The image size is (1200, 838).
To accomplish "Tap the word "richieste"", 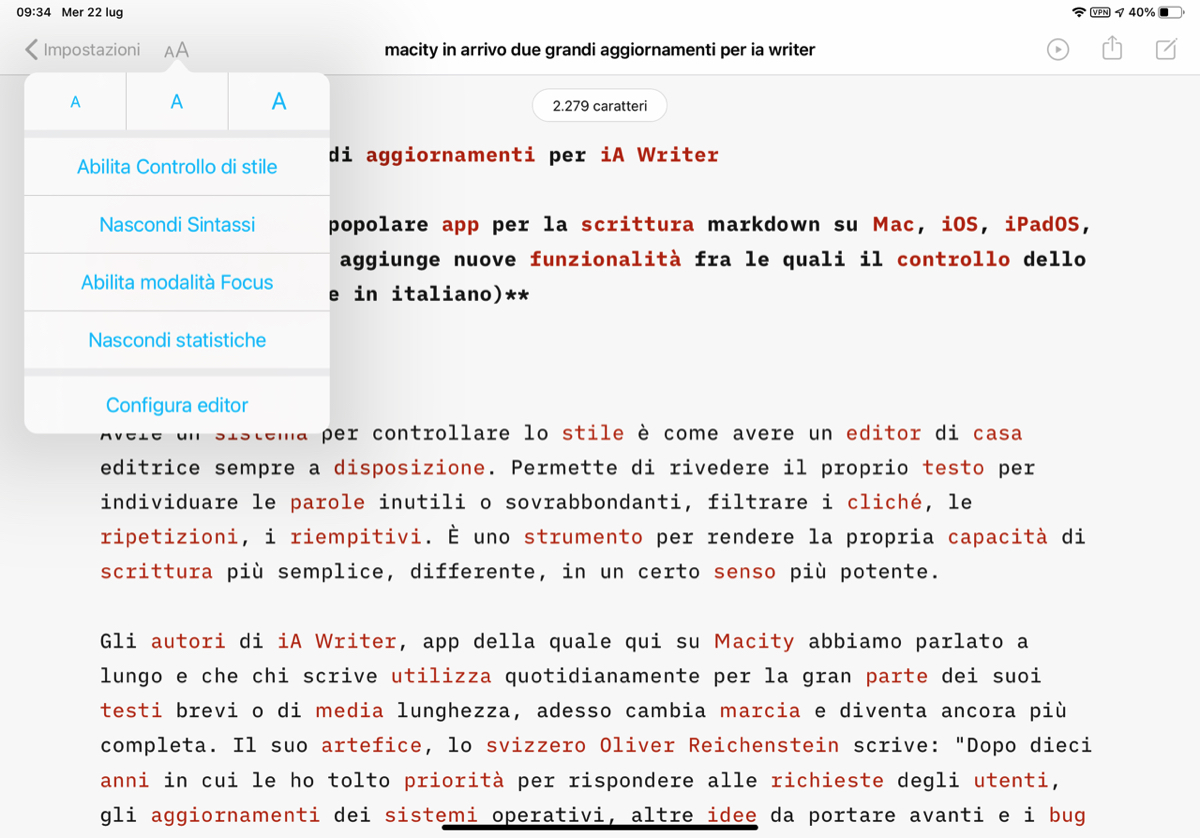I will point(827,780).
